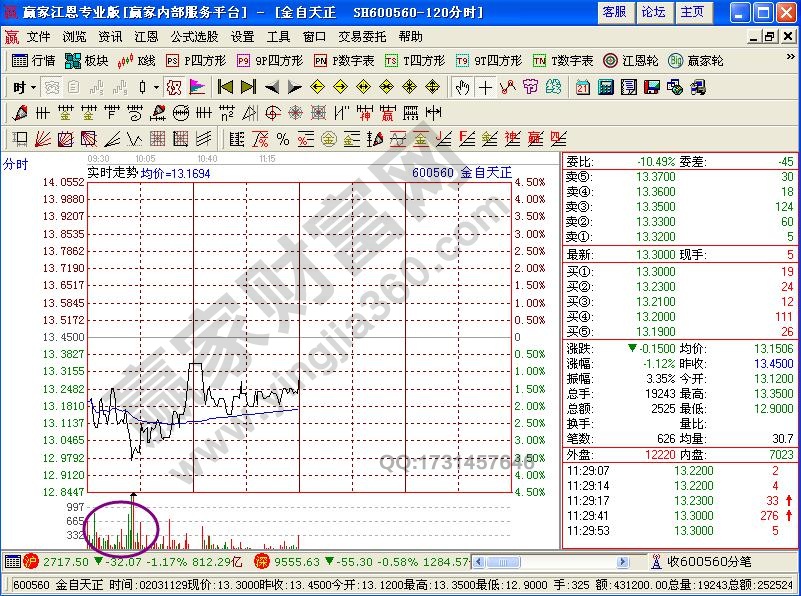
Task: Click the save floppy disk icon
Action: tap(651, 87)
